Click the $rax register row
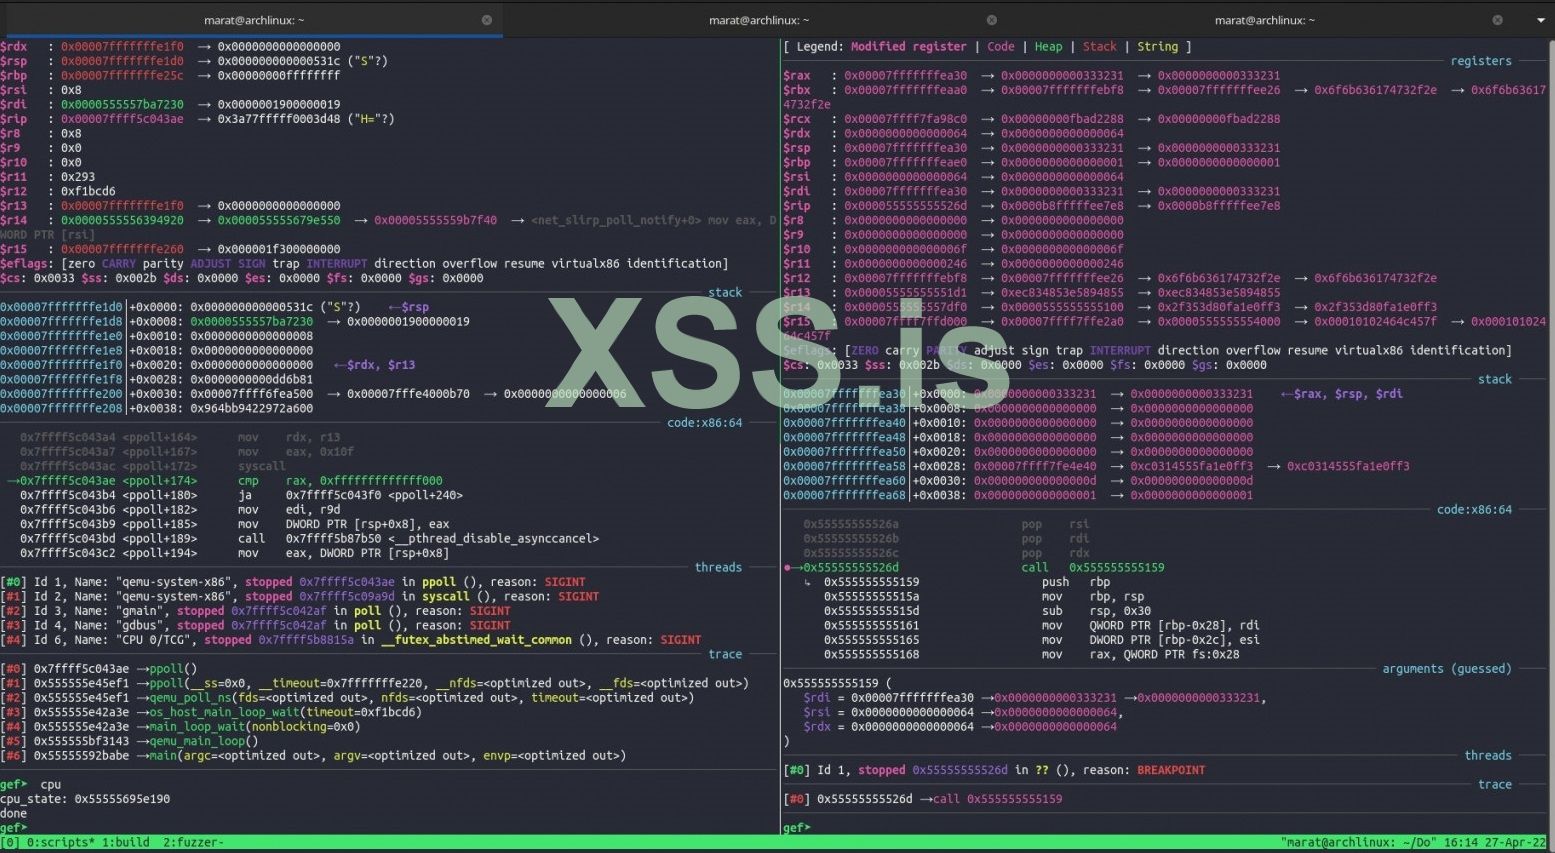The height and width of the screenshot is (853, 1555). [1032, 76]
